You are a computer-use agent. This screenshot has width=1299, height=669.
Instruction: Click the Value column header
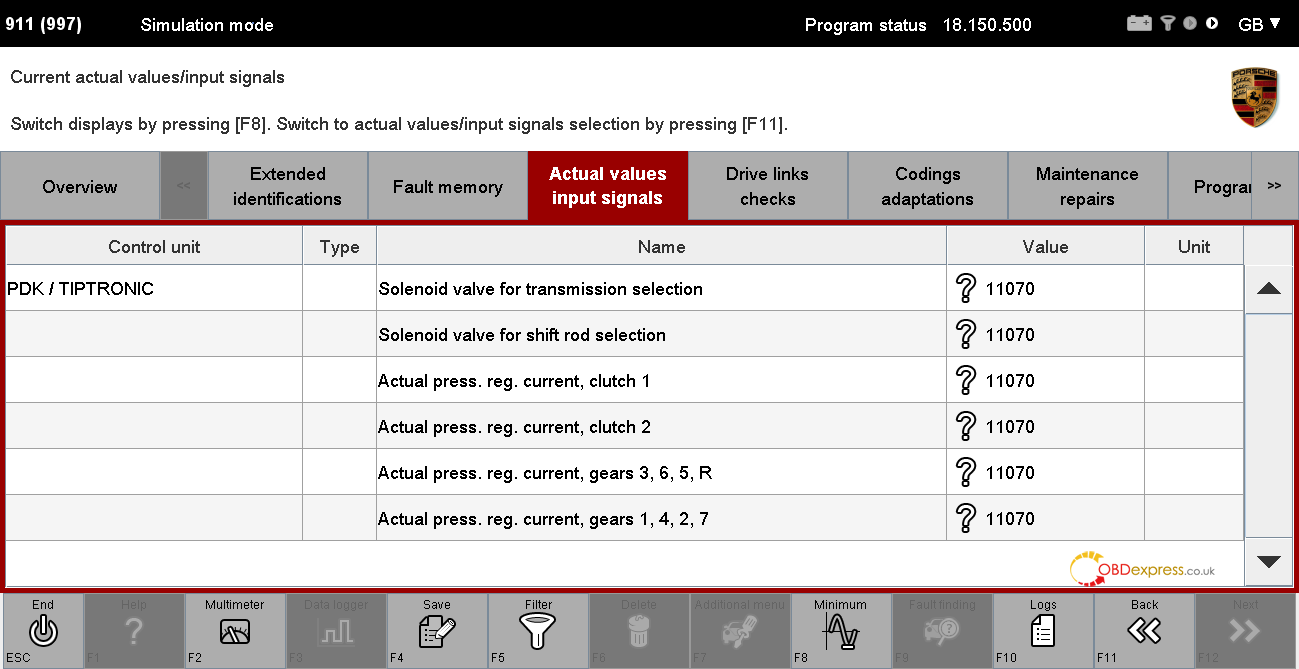(1046, 246)
